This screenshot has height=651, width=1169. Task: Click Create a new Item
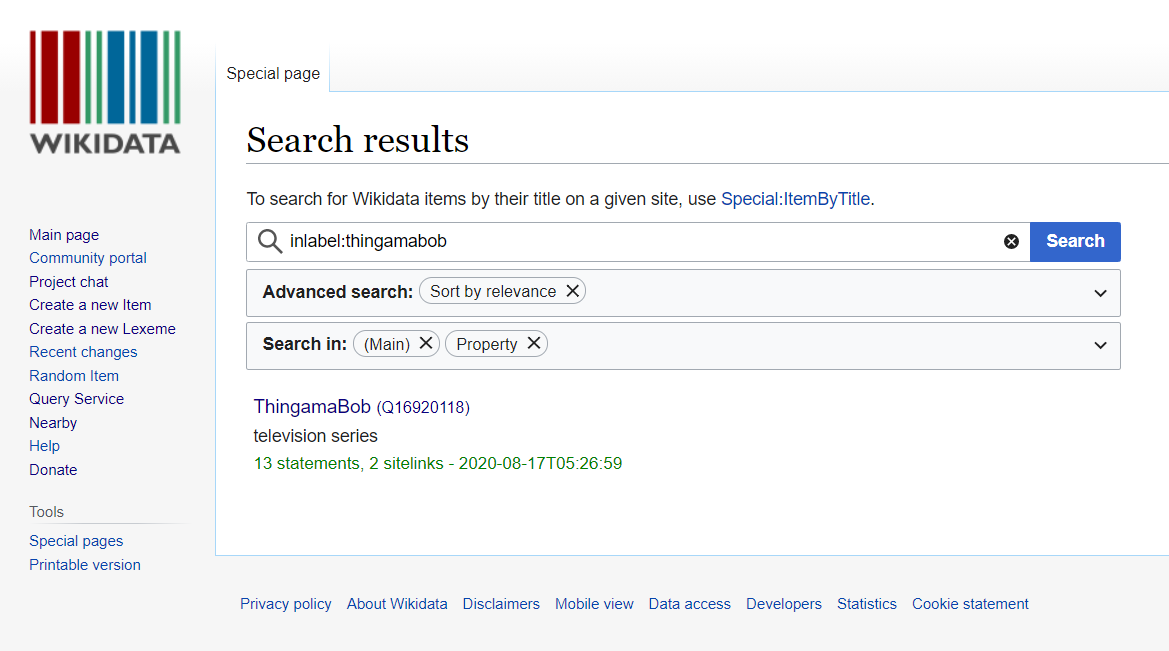tap(90, 305)
